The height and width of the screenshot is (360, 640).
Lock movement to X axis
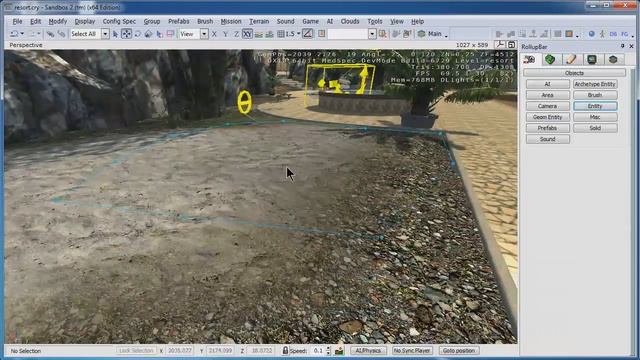tap(214, 34)
